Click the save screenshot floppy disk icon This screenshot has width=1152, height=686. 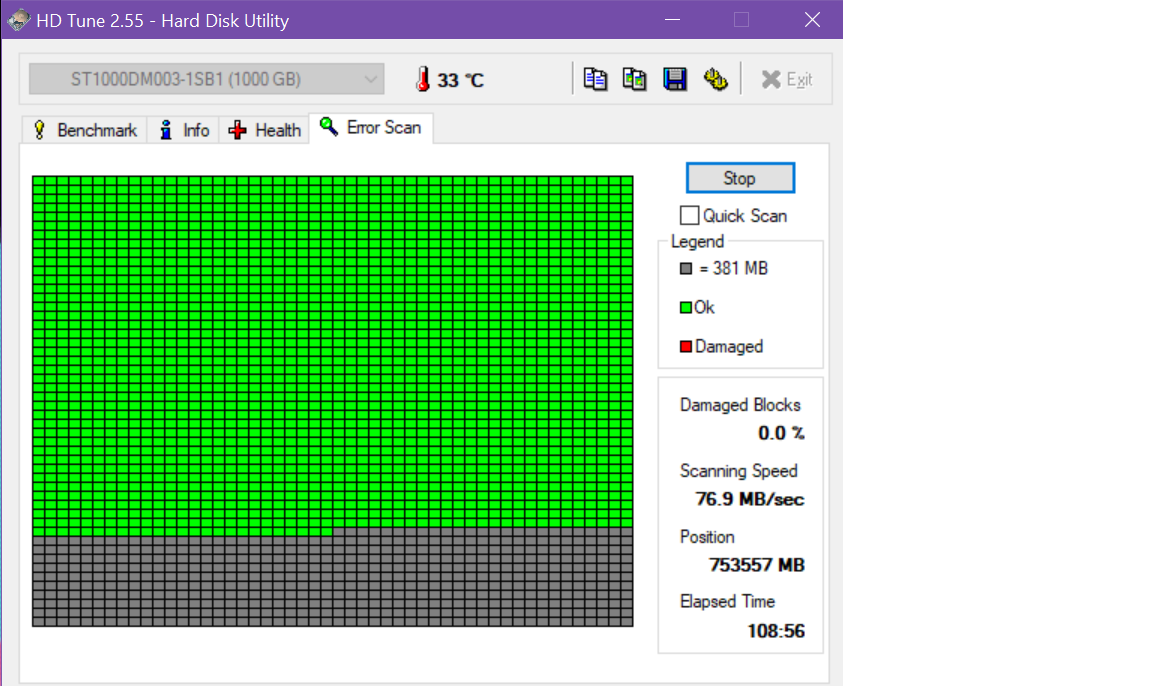coord(674,79)
